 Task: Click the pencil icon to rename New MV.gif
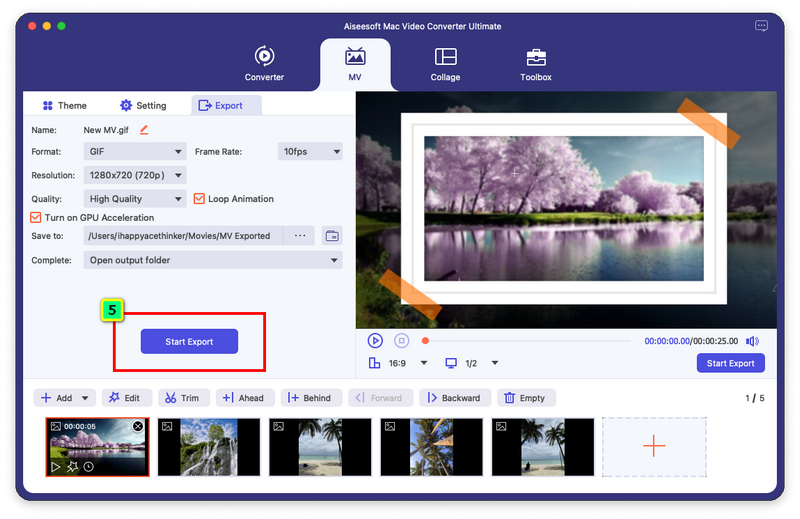tap(144, 130)
